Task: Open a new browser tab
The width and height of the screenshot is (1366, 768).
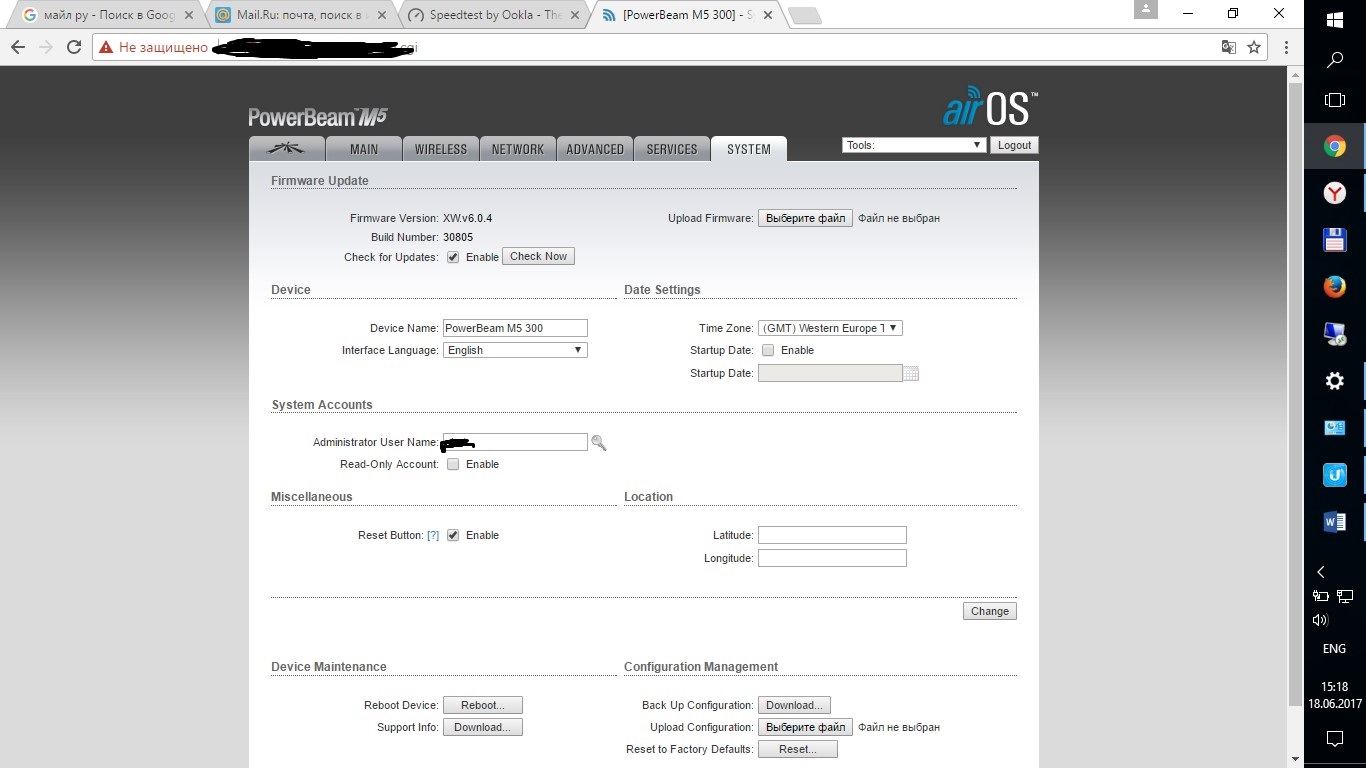Action: point(805,16)
